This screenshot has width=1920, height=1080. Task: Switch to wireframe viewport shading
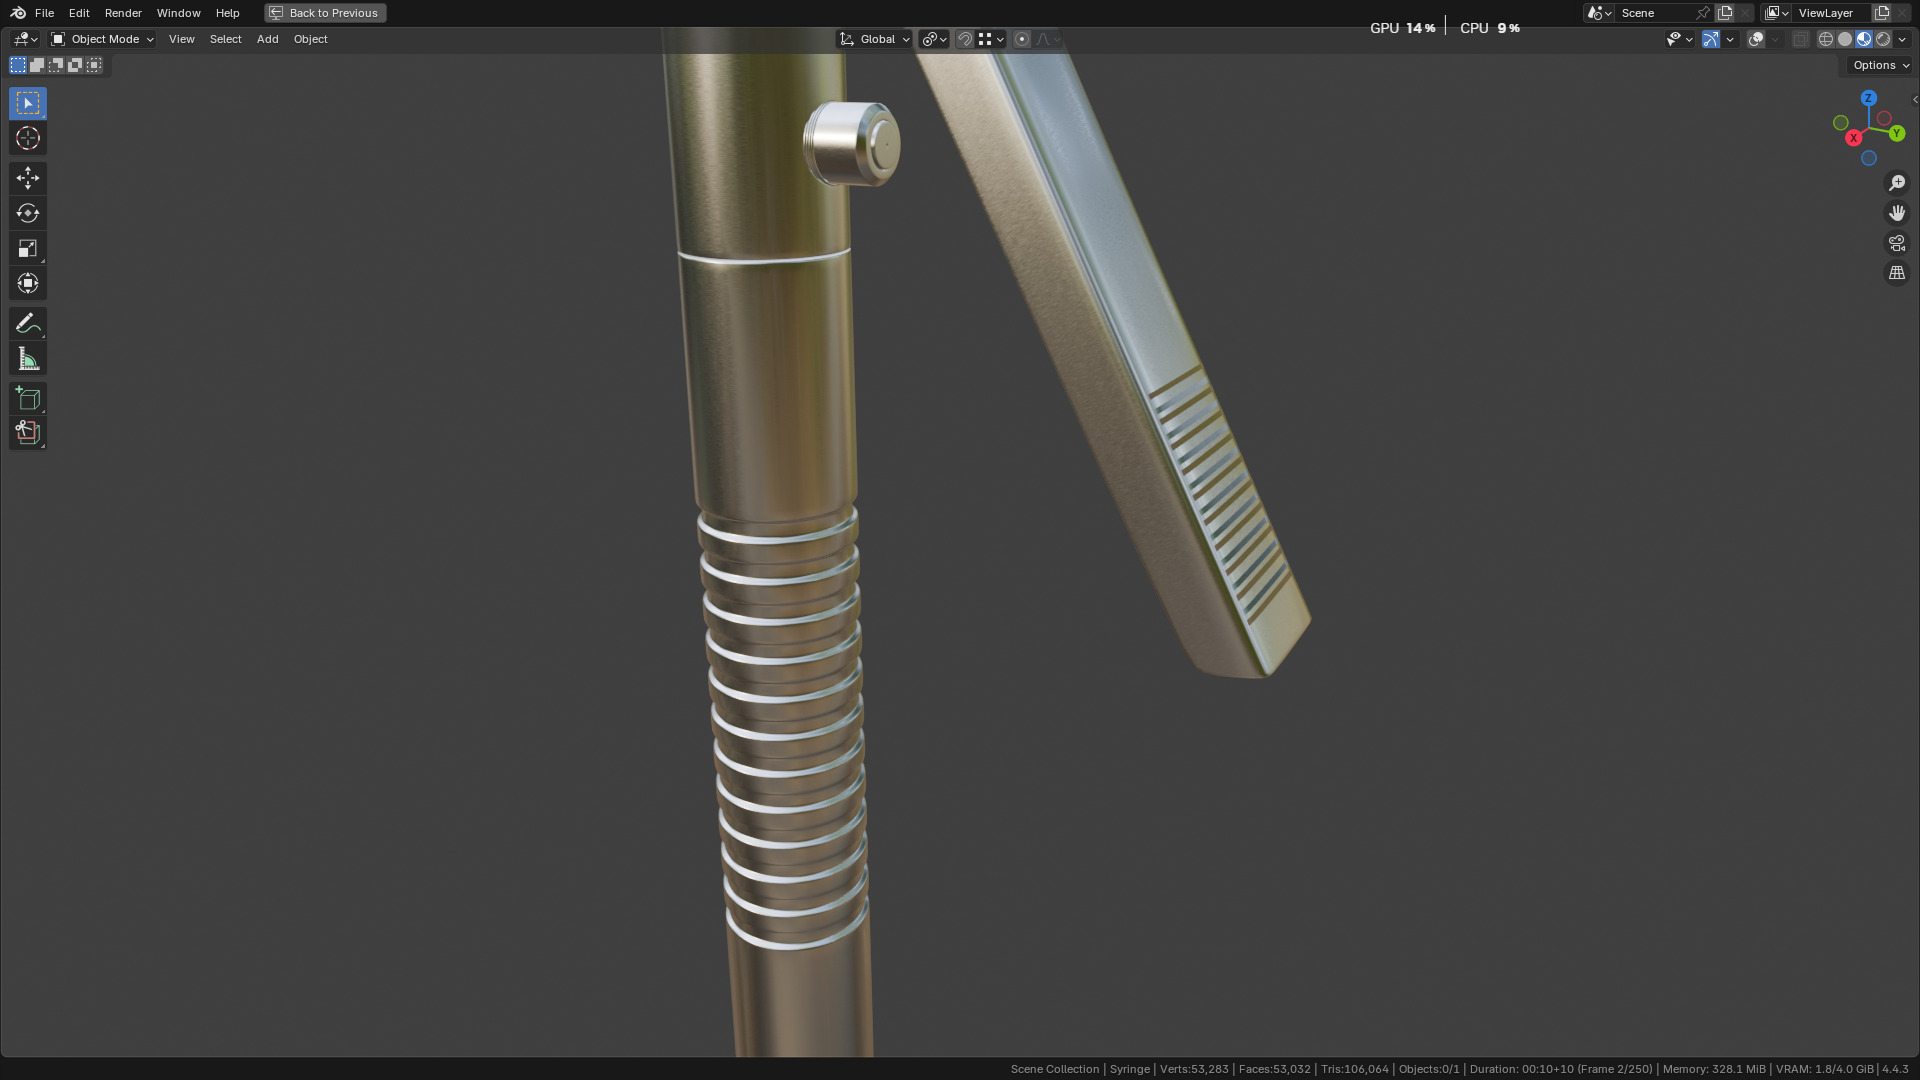coord(1826,39)
